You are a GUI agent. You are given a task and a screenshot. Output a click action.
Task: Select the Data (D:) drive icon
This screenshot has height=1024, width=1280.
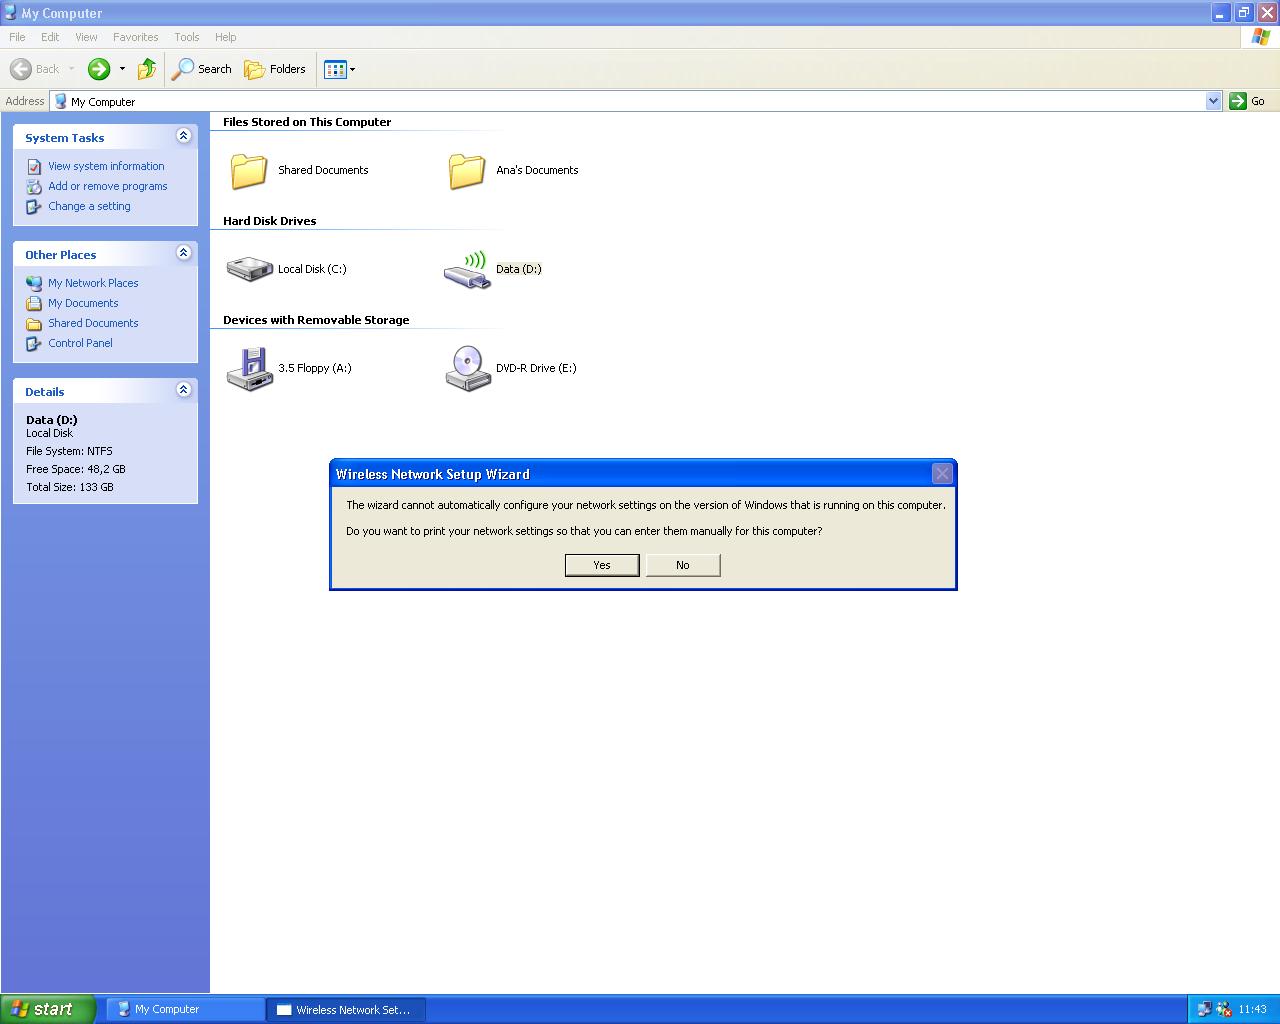467,269
